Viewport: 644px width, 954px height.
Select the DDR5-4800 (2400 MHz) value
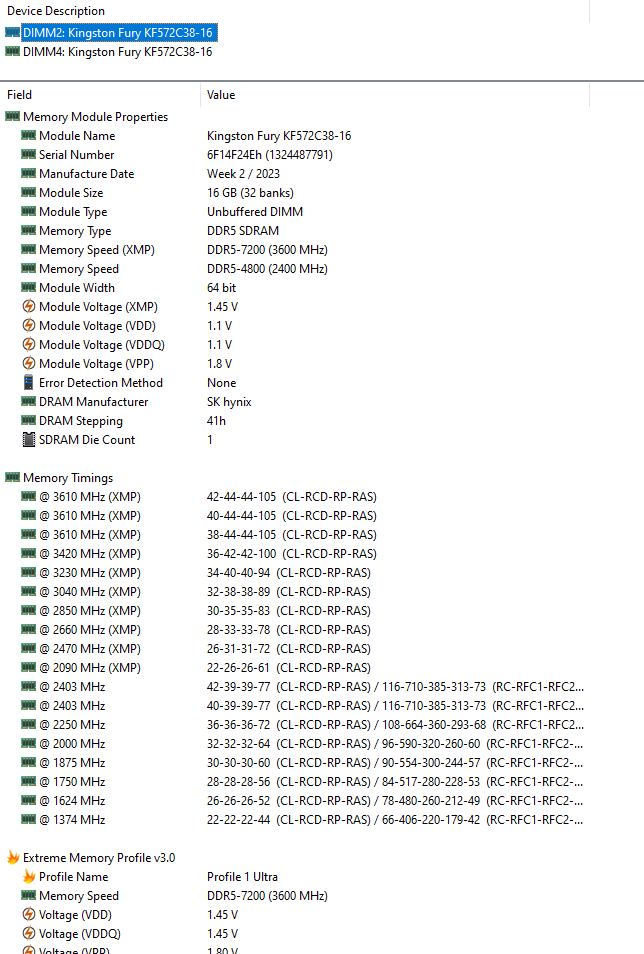(267, 268)
